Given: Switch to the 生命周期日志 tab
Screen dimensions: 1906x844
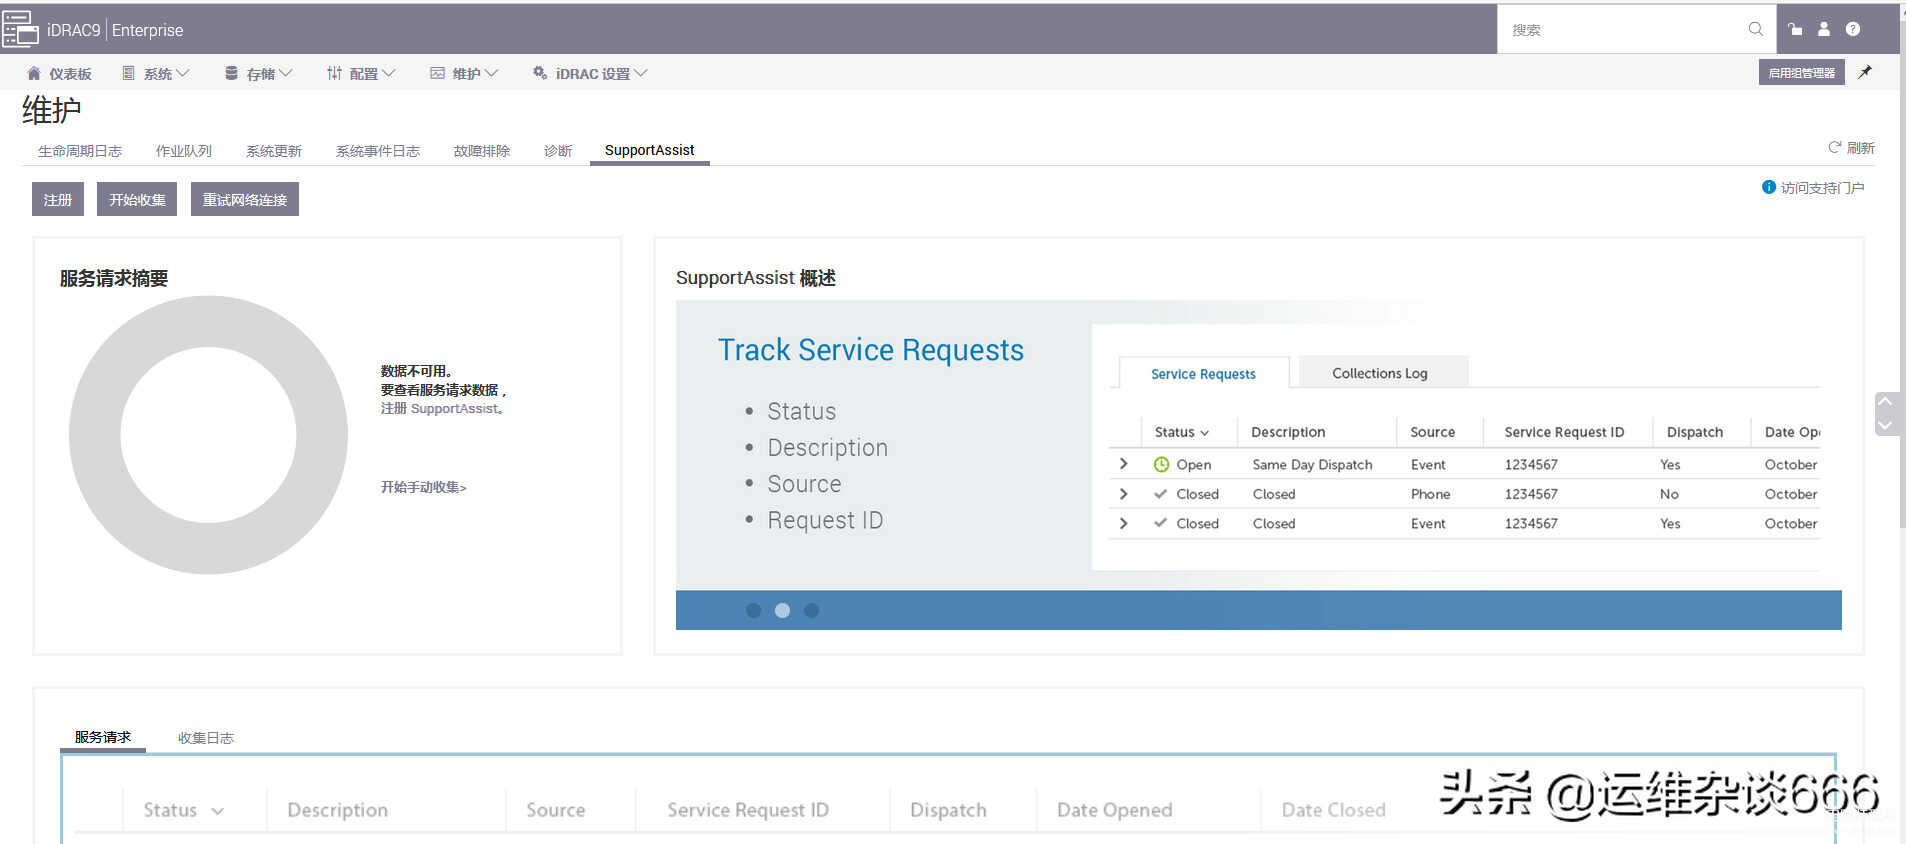Looking at the screenshot, I should (80, 151).
